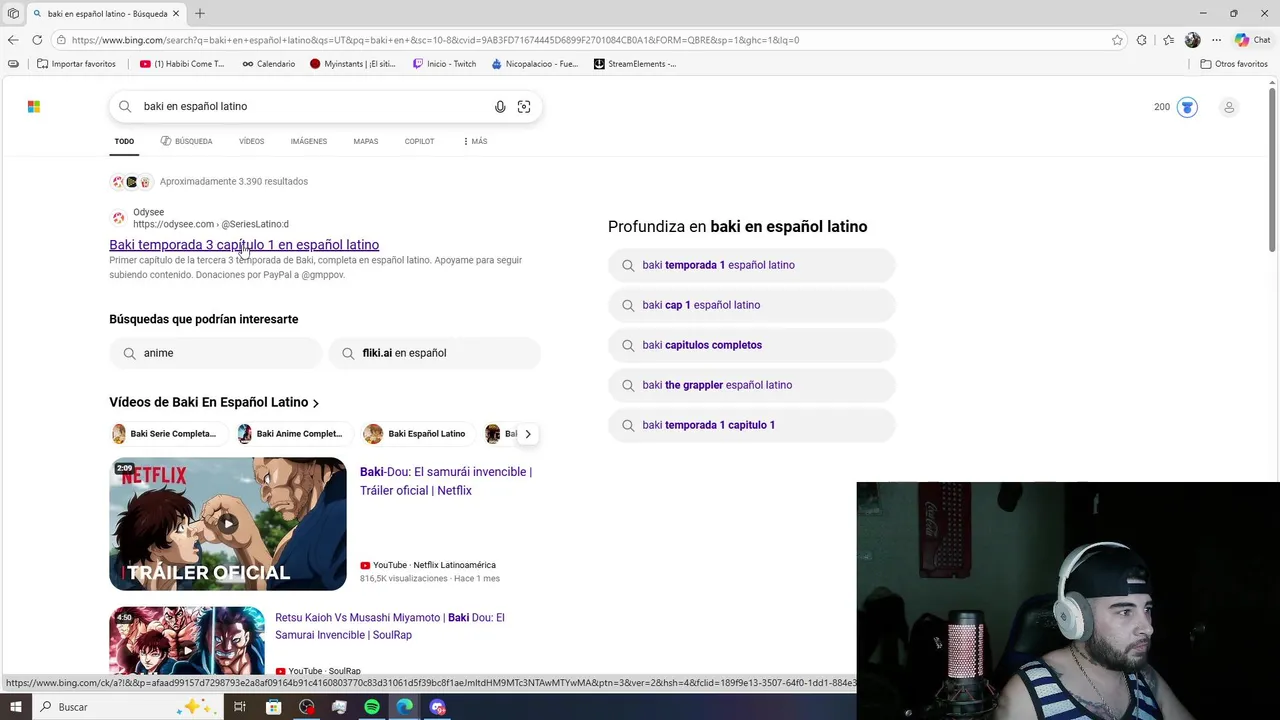Open the Bing account sign-in icon

coord(1229,107)
